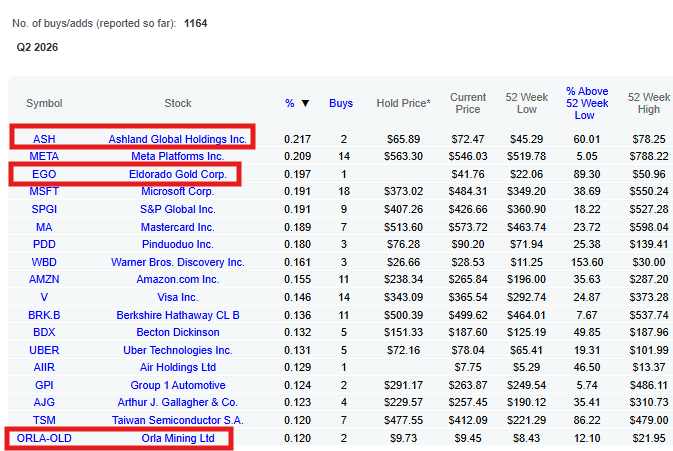Open the UBER symbol link
Viewport: 673px width, 451px height.
44,351
